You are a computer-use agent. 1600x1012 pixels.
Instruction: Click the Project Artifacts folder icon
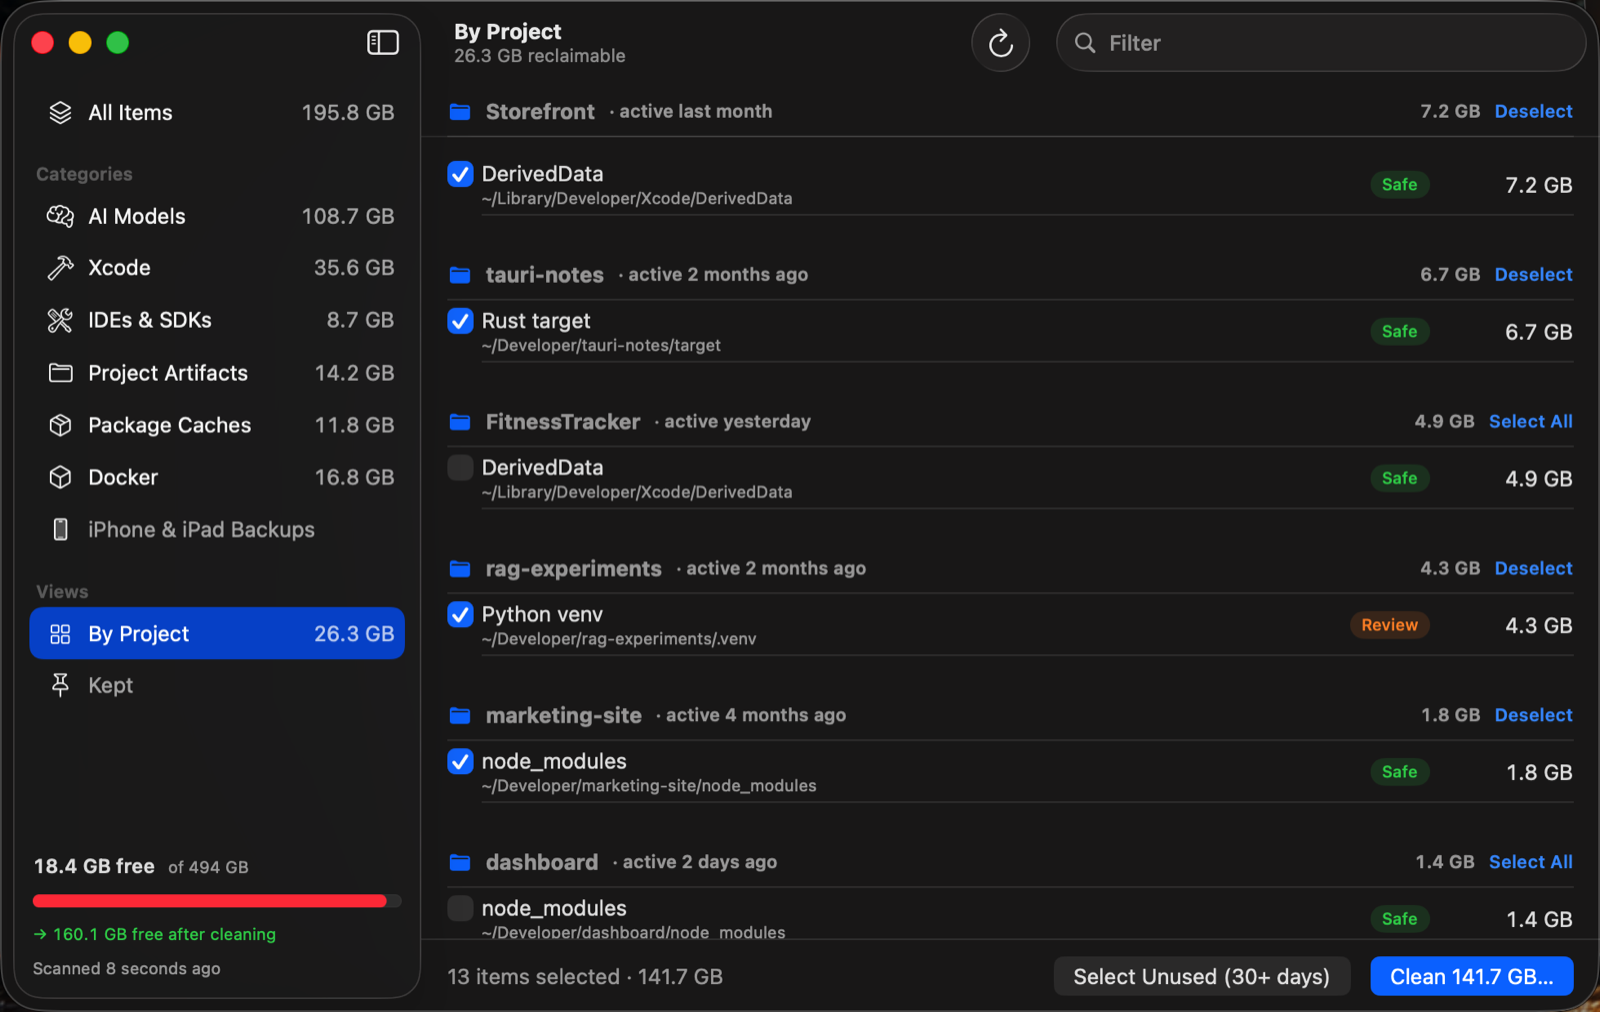61,373
